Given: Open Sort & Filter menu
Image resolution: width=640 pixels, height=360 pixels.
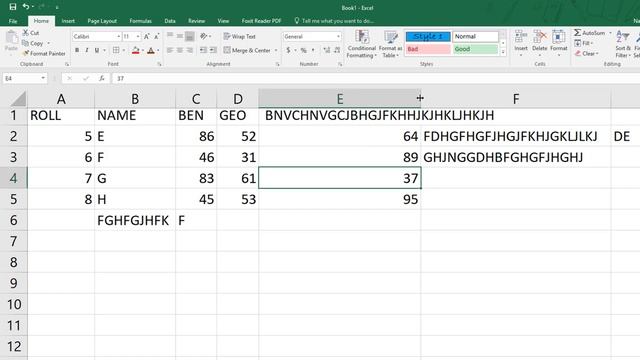Looking at the screenshot, I should (x=622, y=44).
